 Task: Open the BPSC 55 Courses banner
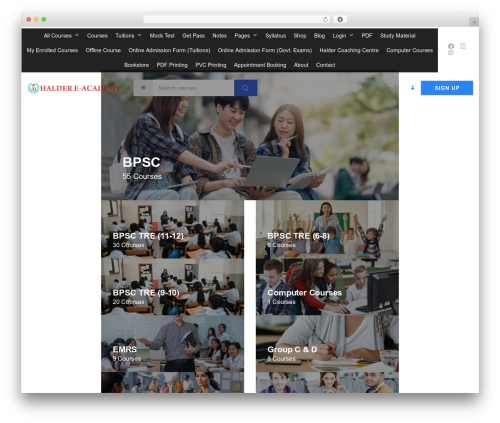[250, 136]
